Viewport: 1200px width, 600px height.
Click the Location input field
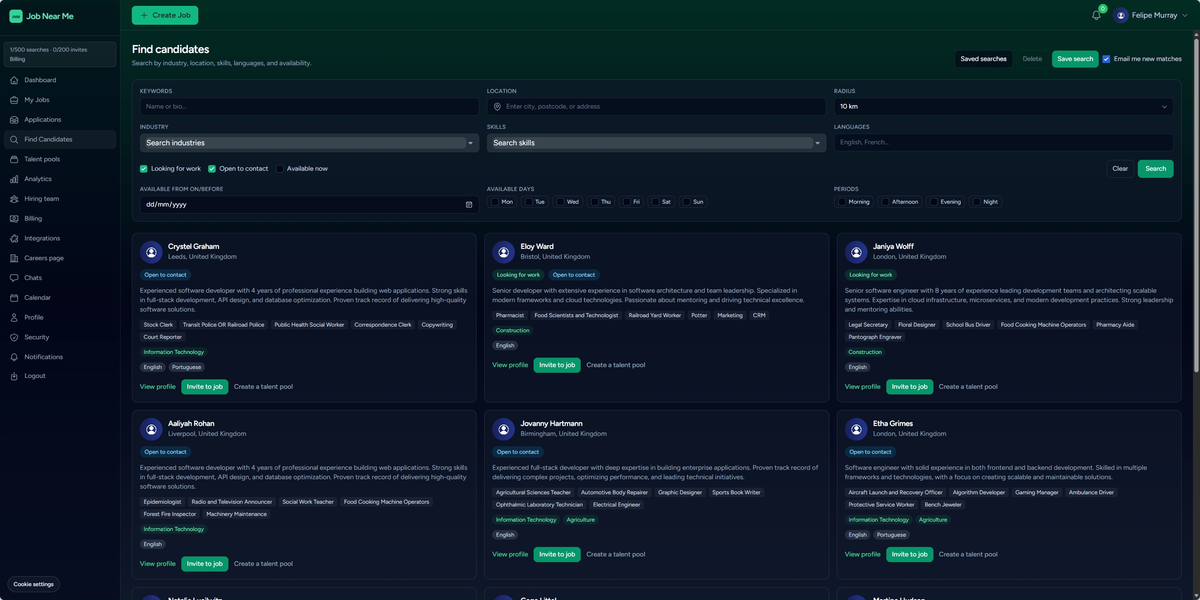tap(656, 106)
